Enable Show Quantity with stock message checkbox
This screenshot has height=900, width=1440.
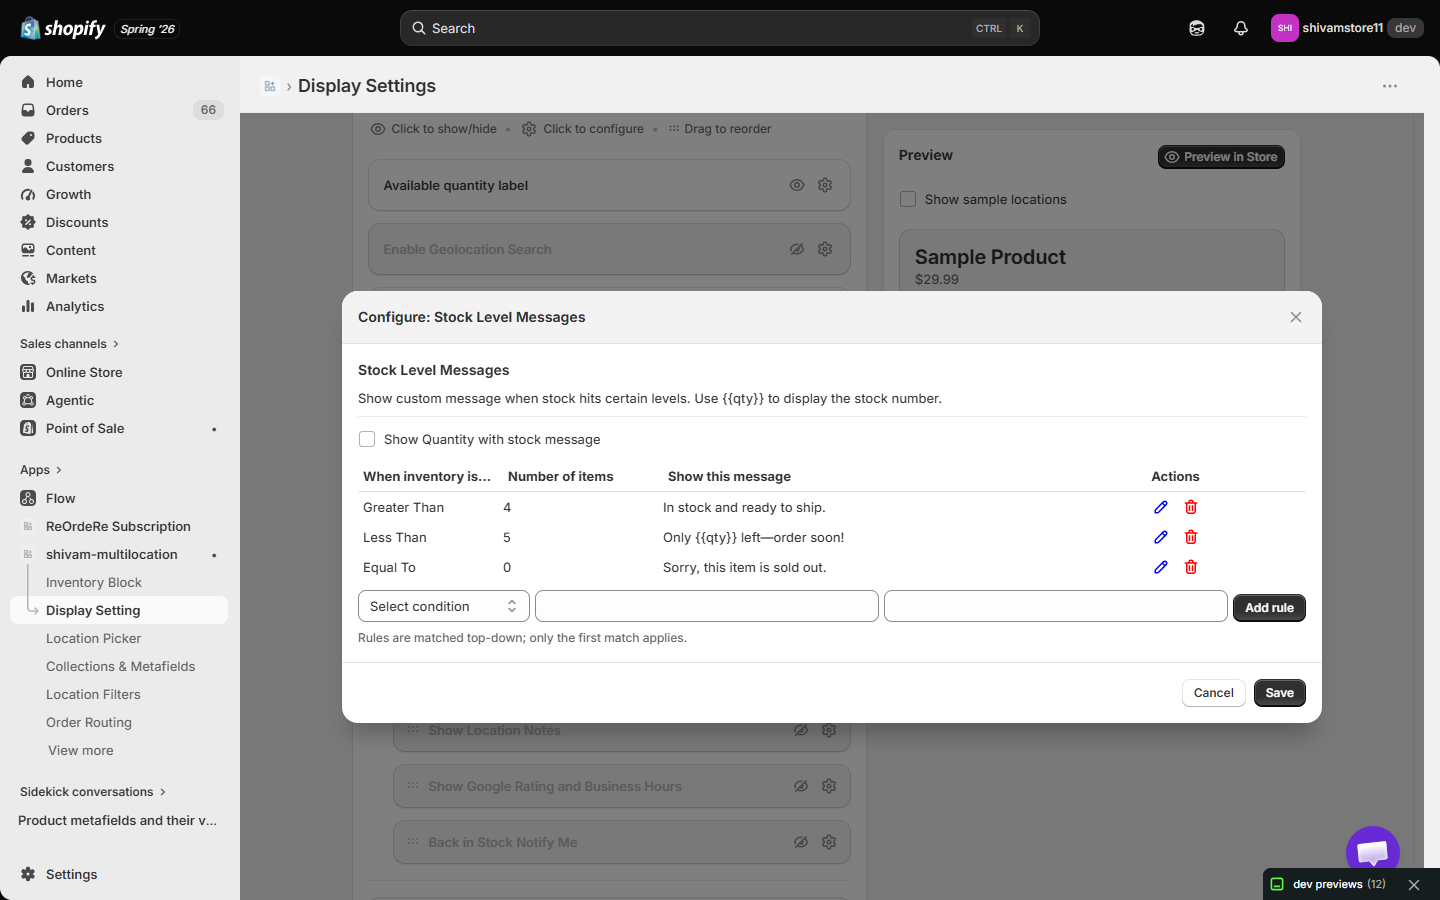(x=367, y=439)
